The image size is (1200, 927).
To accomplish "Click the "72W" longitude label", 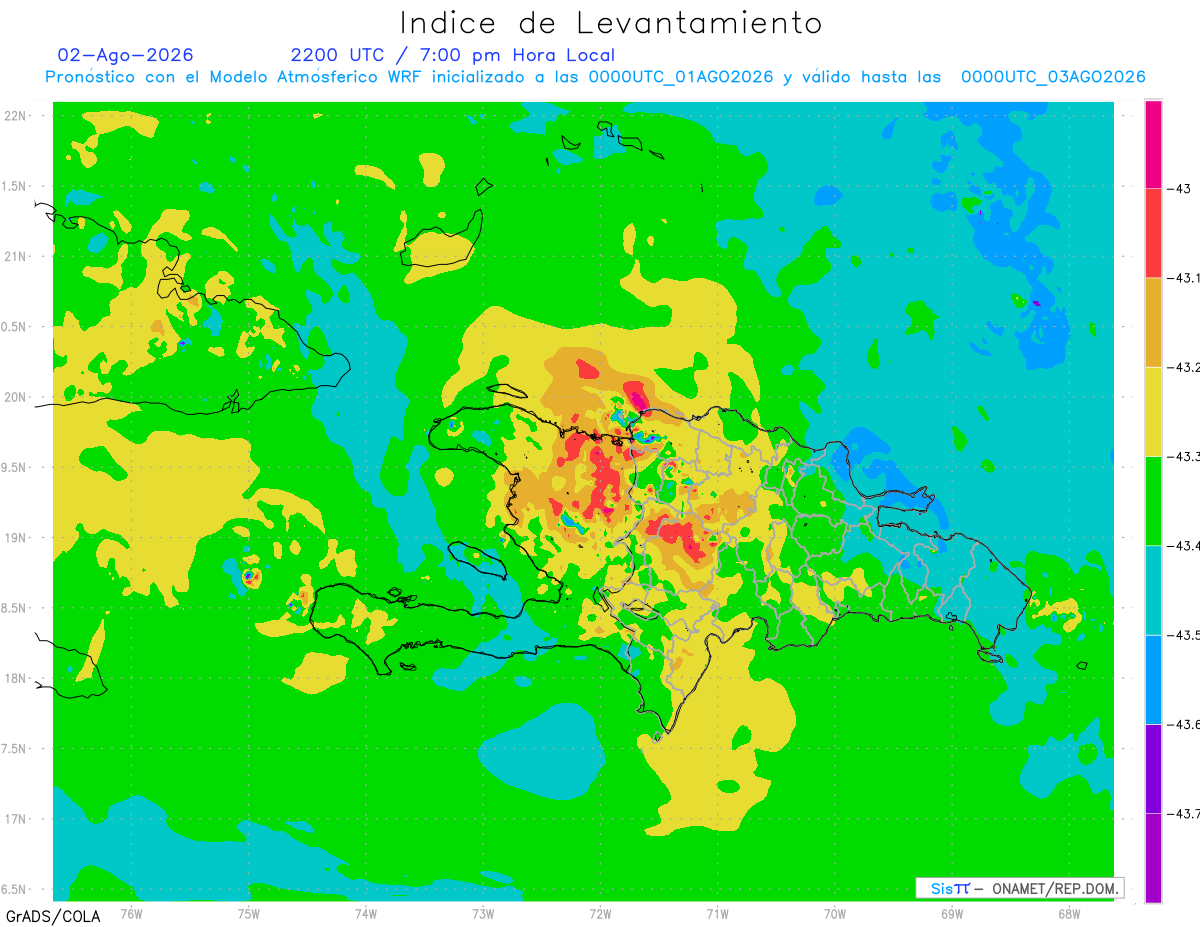I will [x=600, y=913].
